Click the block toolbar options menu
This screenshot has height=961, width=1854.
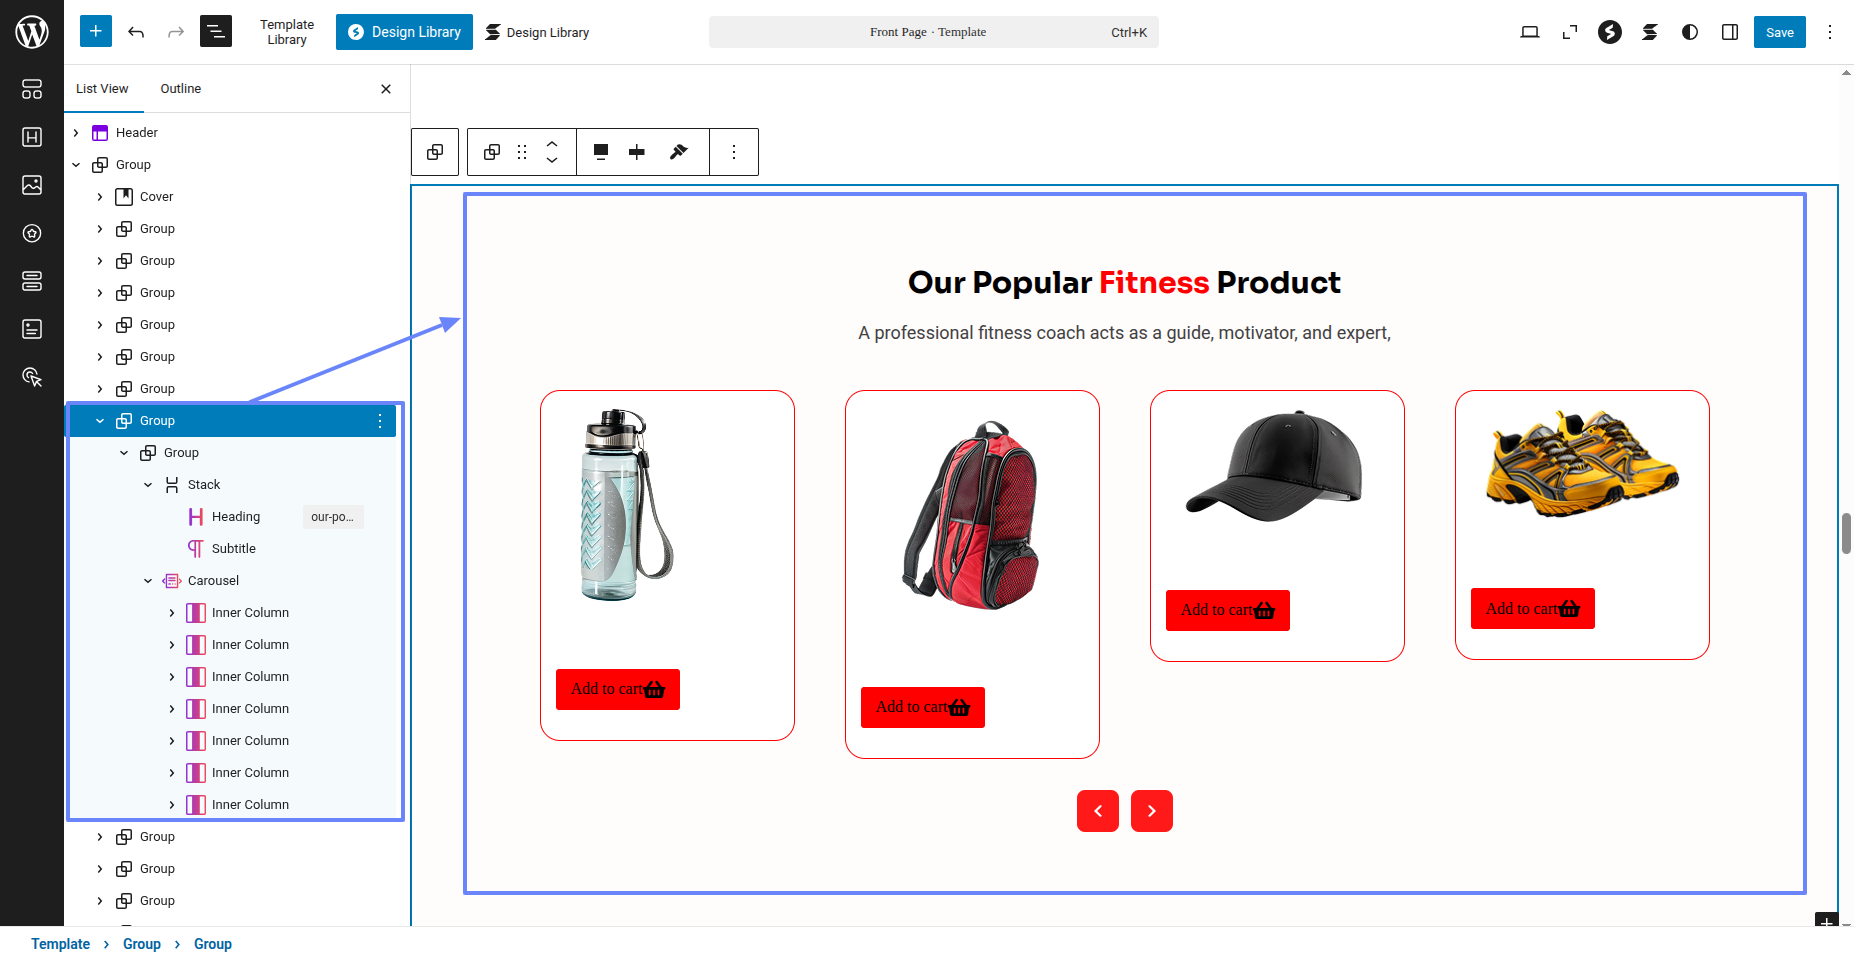click(x=733, y=152)
